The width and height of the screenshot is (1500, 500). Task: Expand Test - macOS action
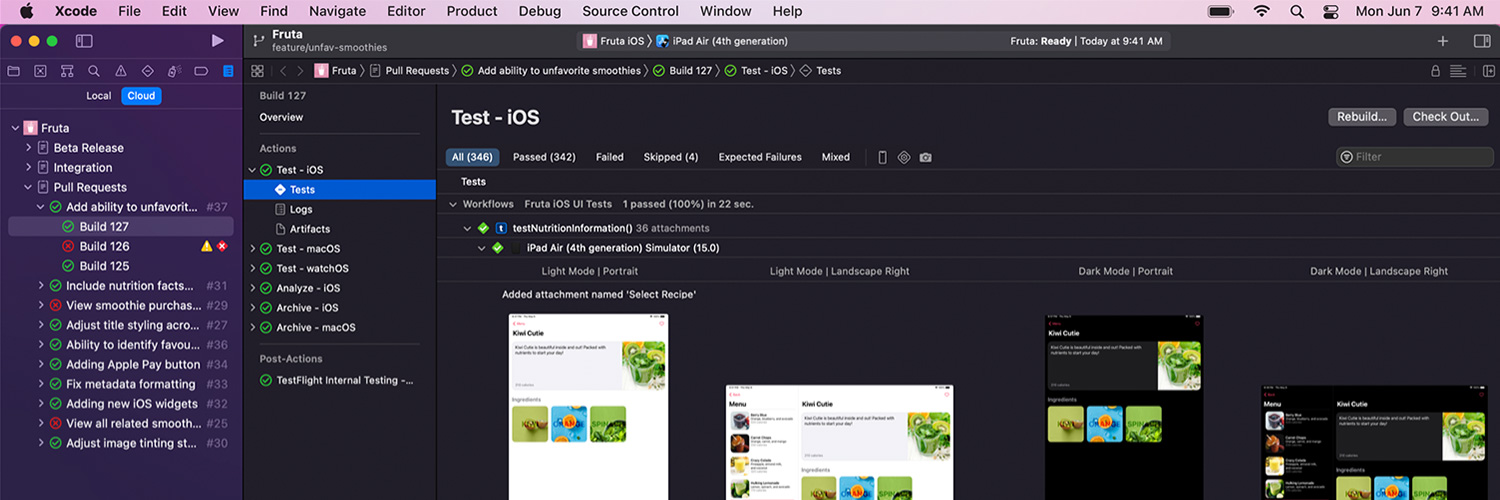(x=252, y=249)
